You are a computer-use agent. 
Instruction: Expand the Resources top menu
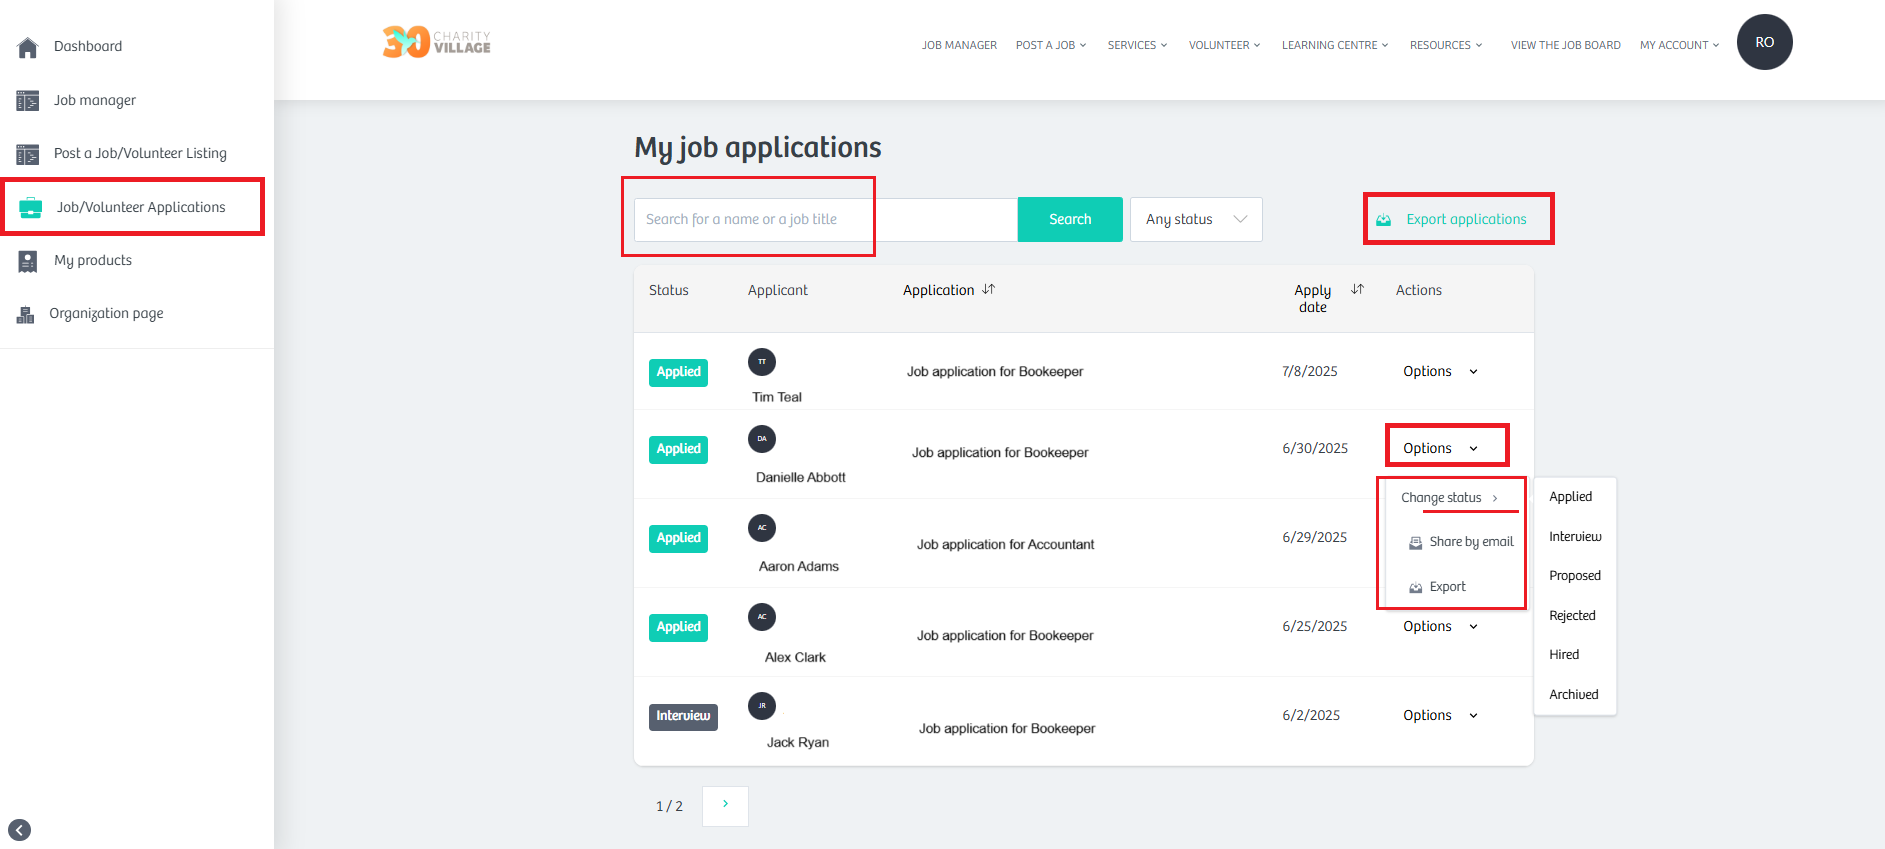(x=1446, y=45)
